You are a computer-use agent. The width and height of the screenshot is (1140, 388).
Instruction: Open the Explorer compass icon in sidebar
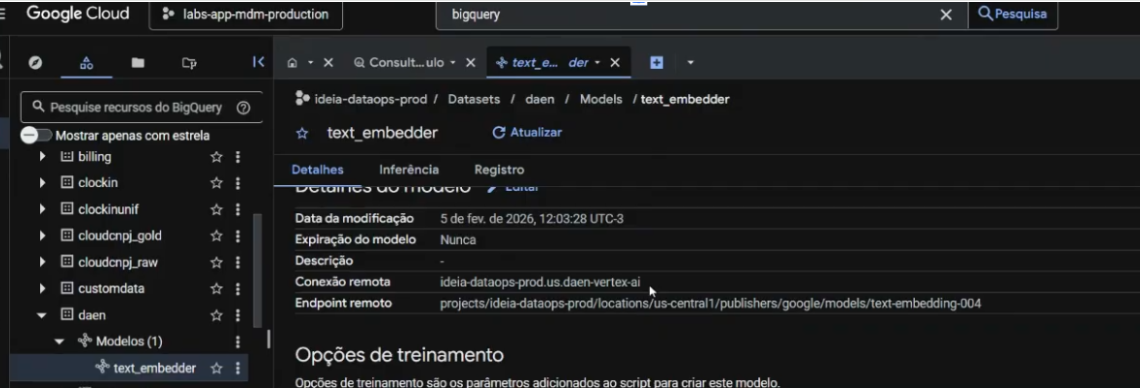point(35,62)
